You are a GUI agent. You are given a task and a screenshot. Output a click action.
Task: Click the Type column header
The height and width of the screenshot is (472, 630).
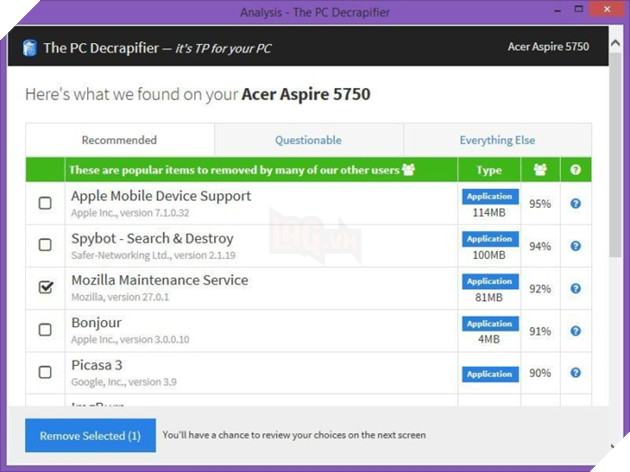point(489,170)
